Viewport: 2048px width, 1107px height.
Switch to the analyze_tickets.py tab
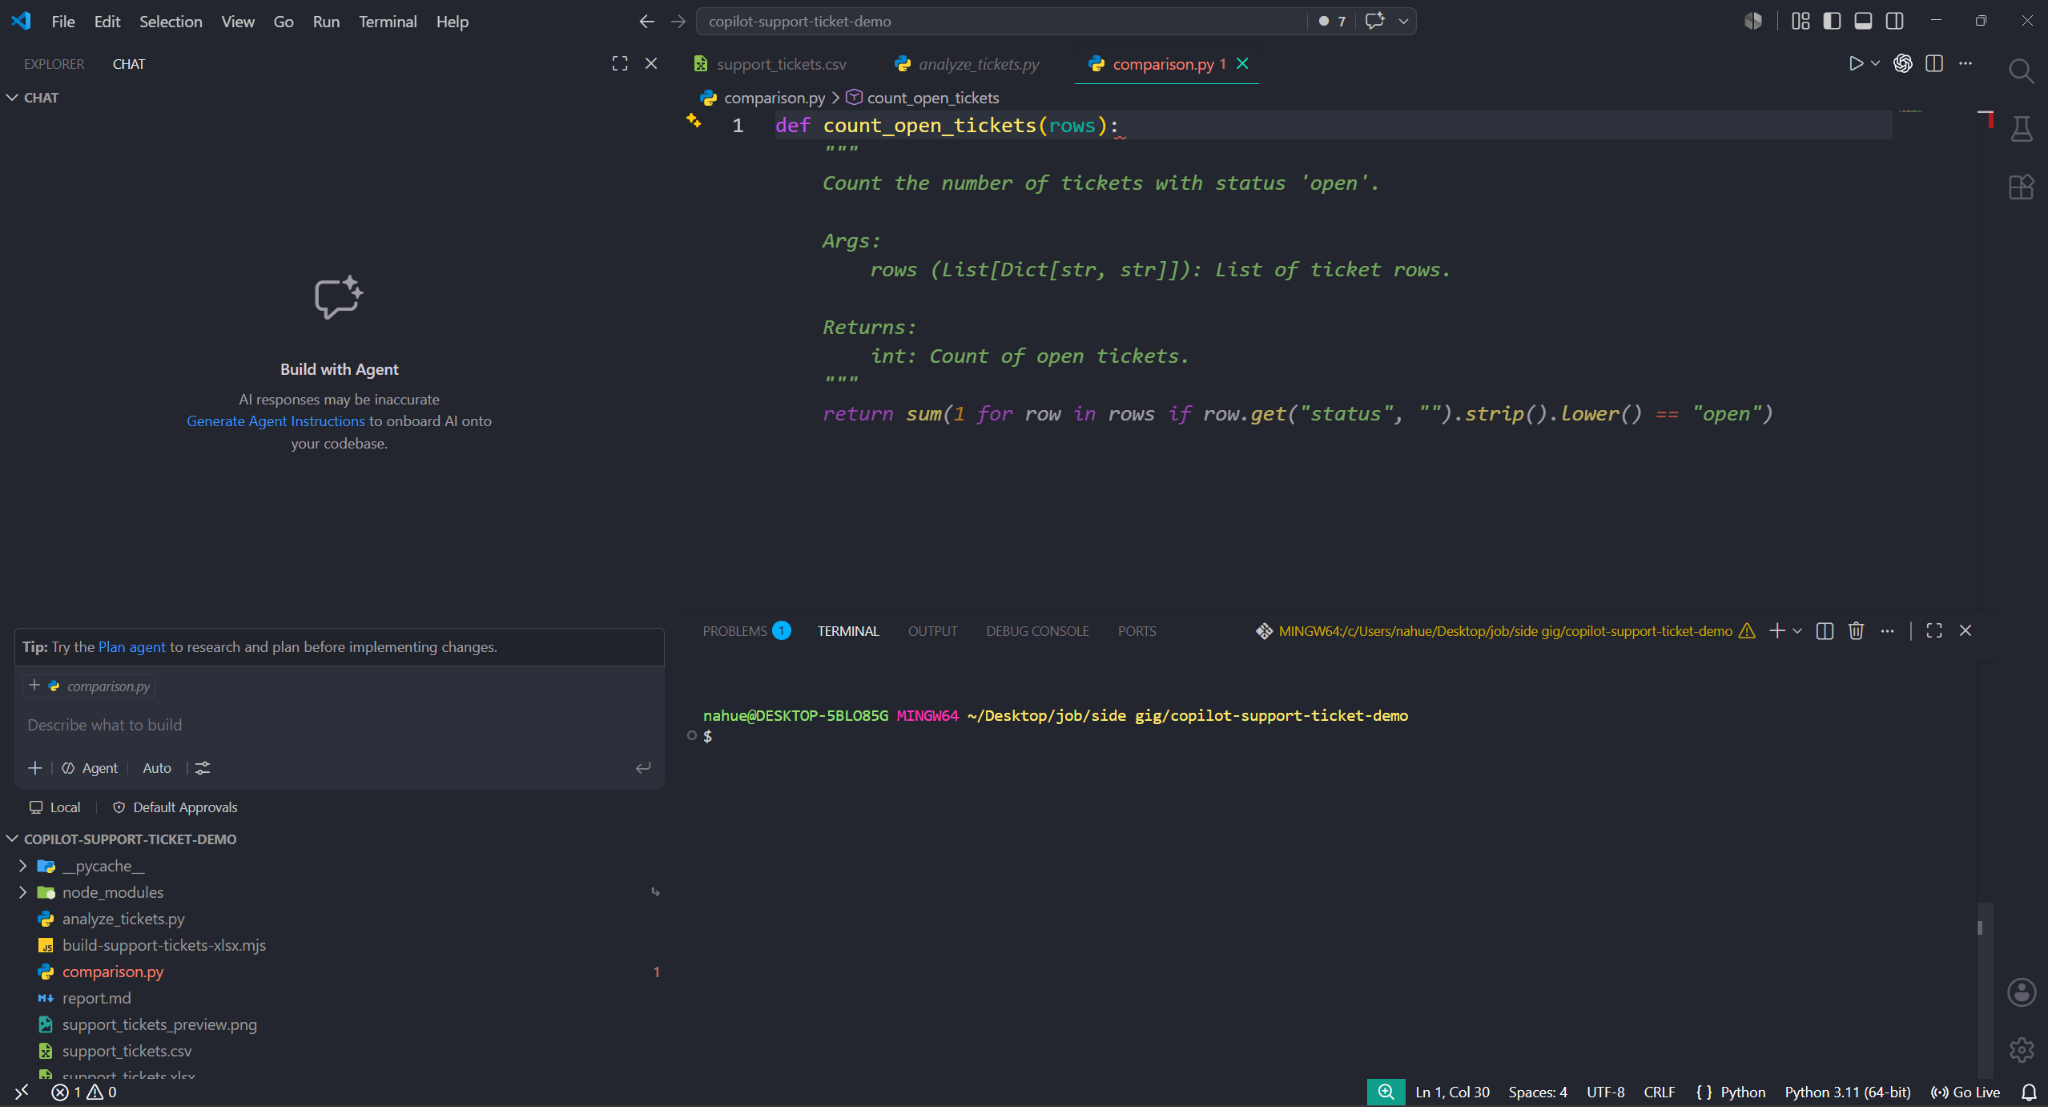967,64
